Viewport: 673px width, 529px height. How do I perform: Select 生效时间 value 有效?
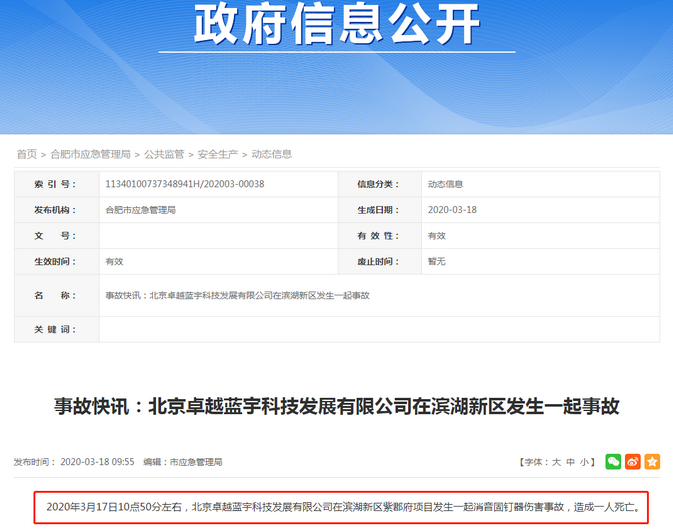click(114, 261)
